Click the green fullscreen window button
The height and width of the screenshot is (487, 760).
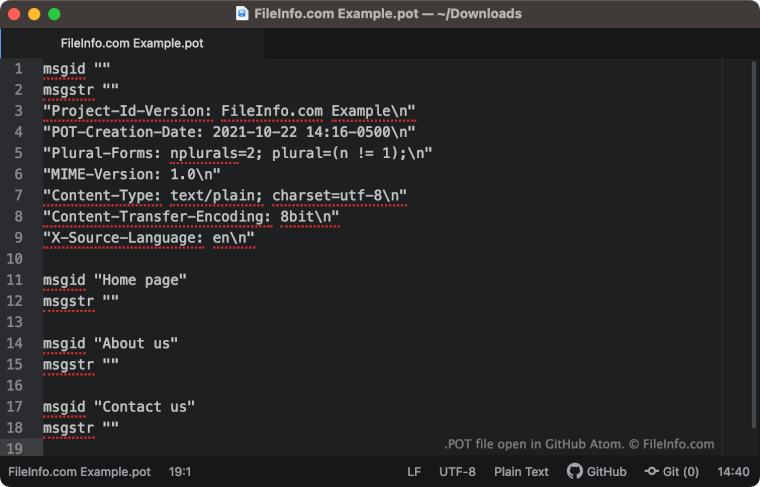pos(54,14)
